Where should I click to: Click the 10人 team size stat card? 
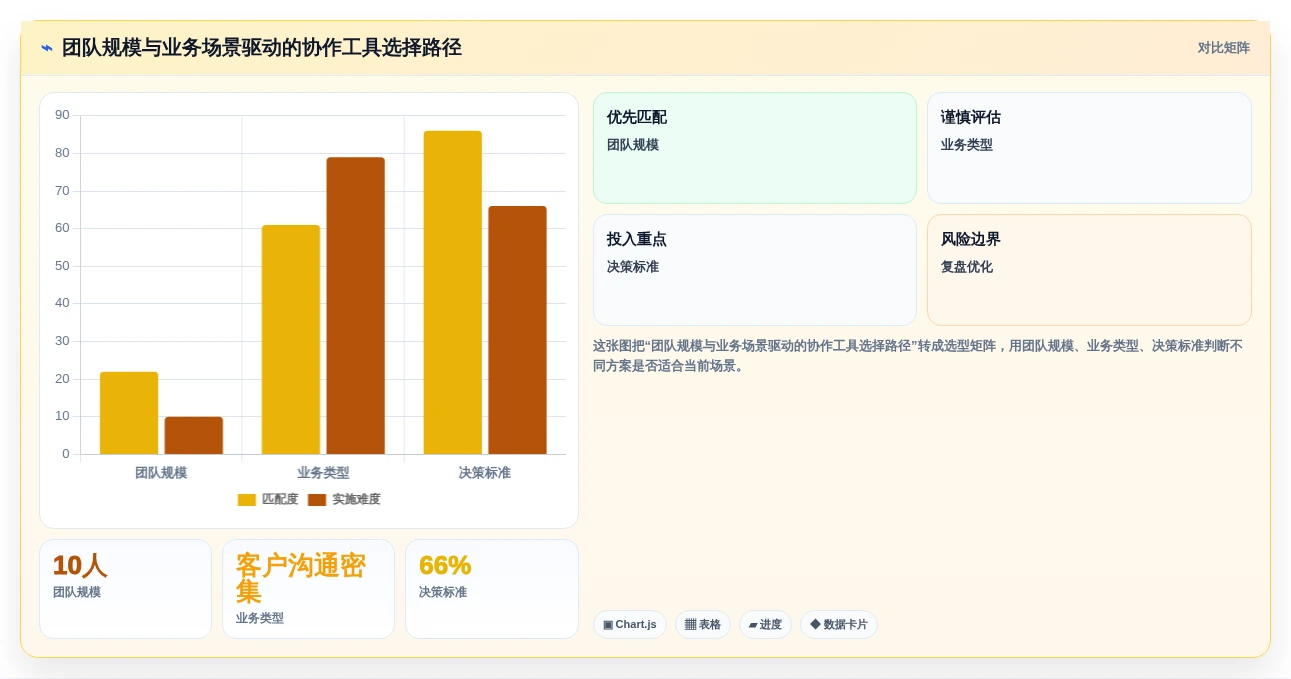tap(125, 589)
